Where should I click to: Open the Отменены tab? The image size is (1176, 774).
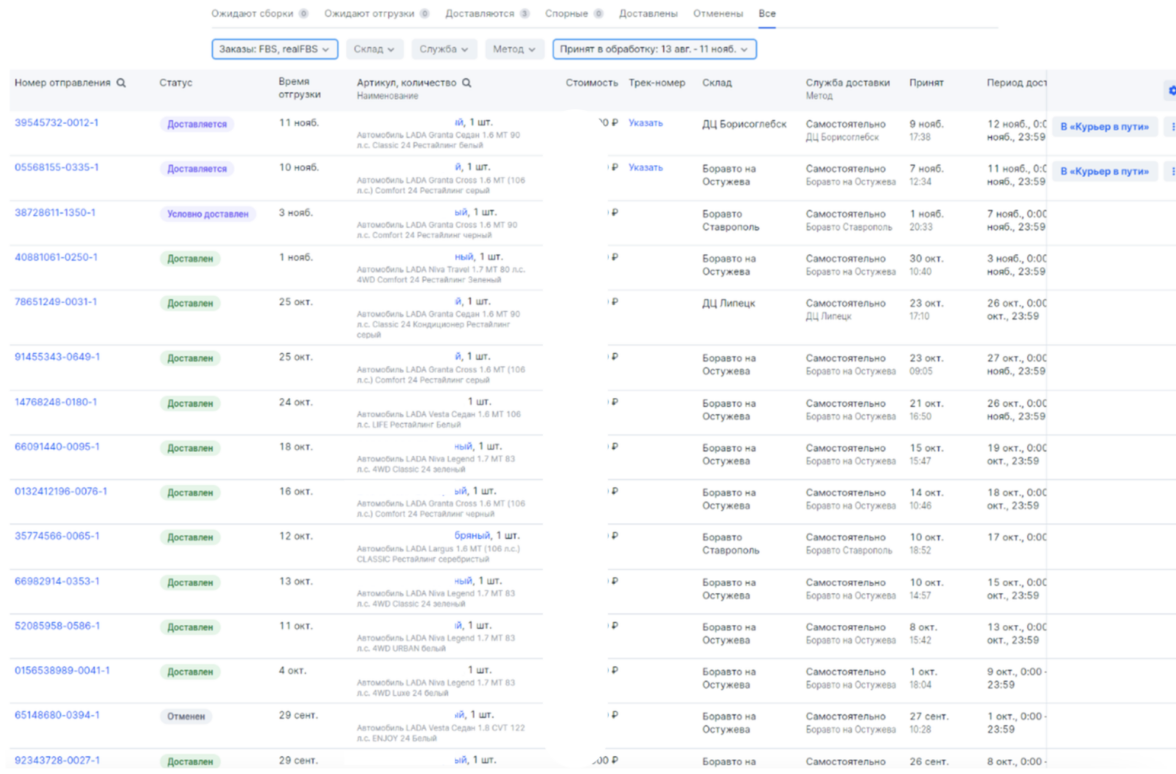[x=718, y=14]
